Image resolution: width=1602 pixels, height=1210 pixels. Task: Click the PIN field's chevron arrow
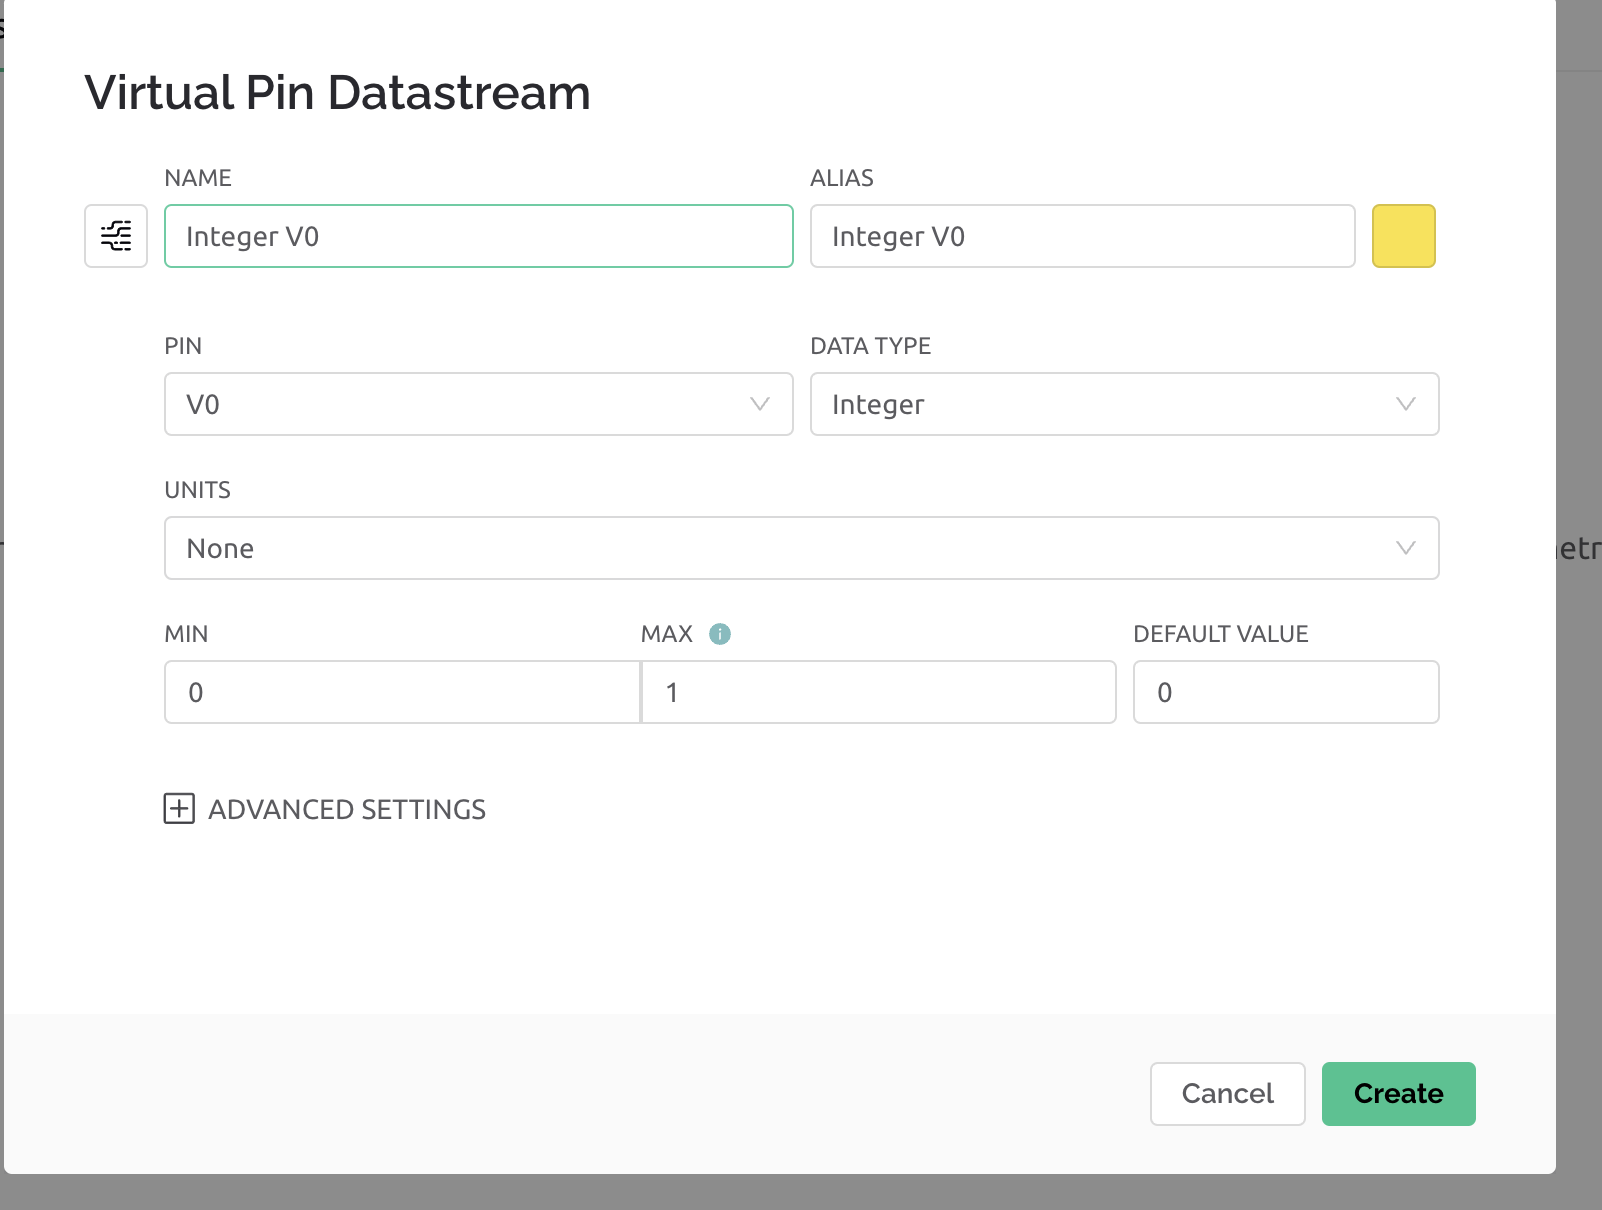tap(760, 404)
